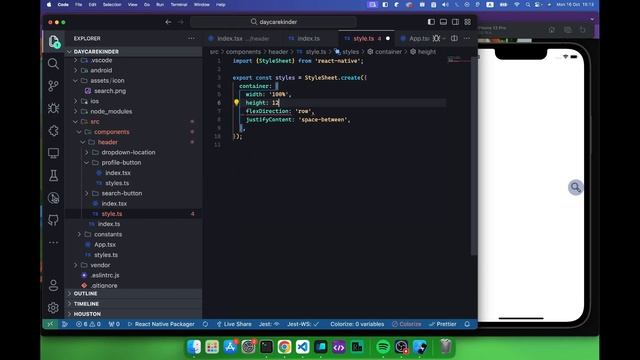The image size is (640, 360).
Task: Open the Explorer view in activity bar
Action: click(x=53, y=41)
